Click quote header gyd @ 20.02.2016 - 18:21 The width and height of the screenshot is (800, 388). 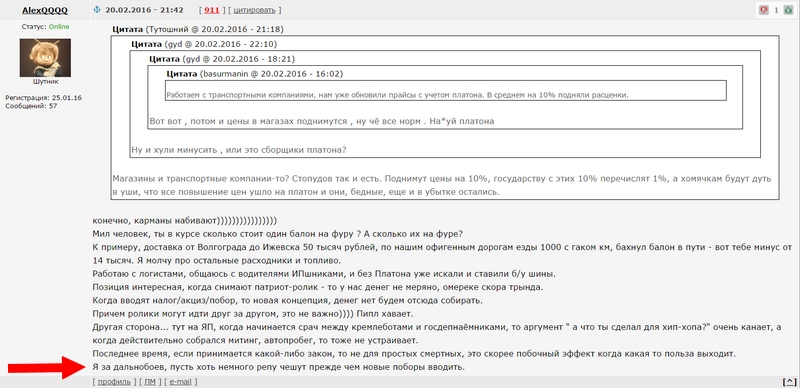(222, 59)
